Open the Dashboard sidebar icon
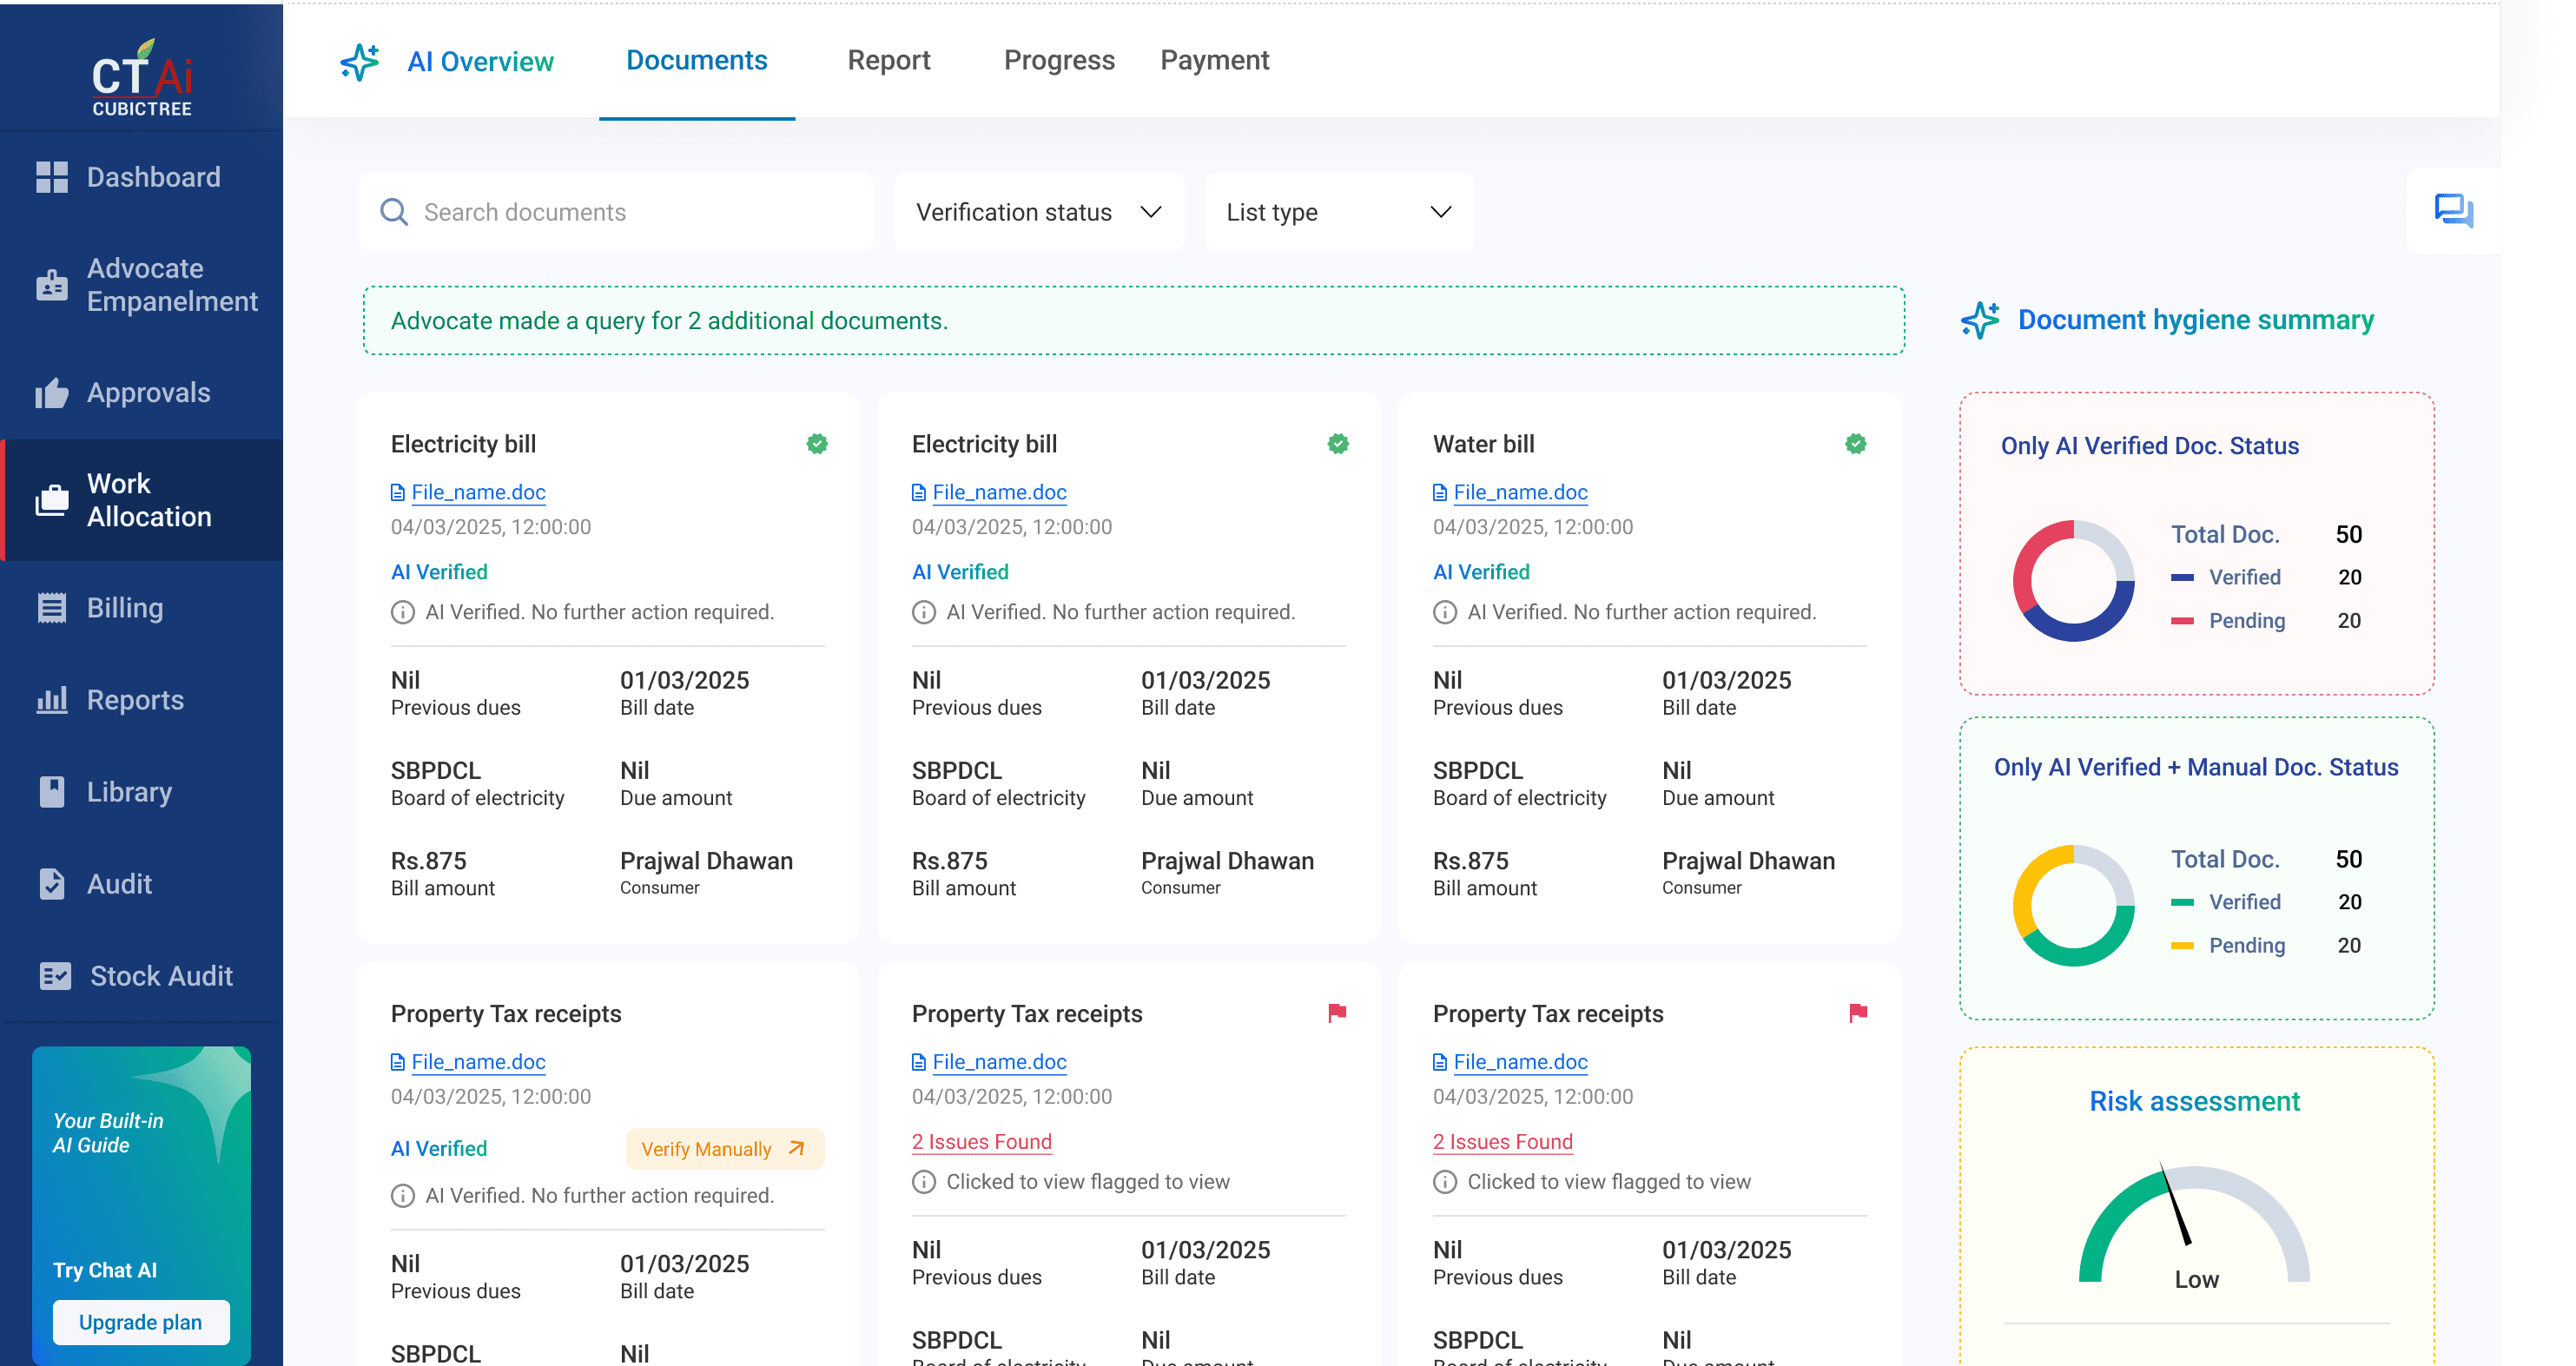Image resolution: width=2576 pixels, height=1366 pixels. [x=51, y=177]
